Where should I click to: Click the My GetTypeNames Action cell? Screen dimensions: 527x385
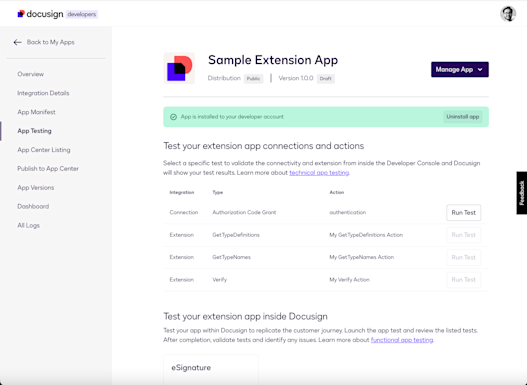[x=361, y=257]
